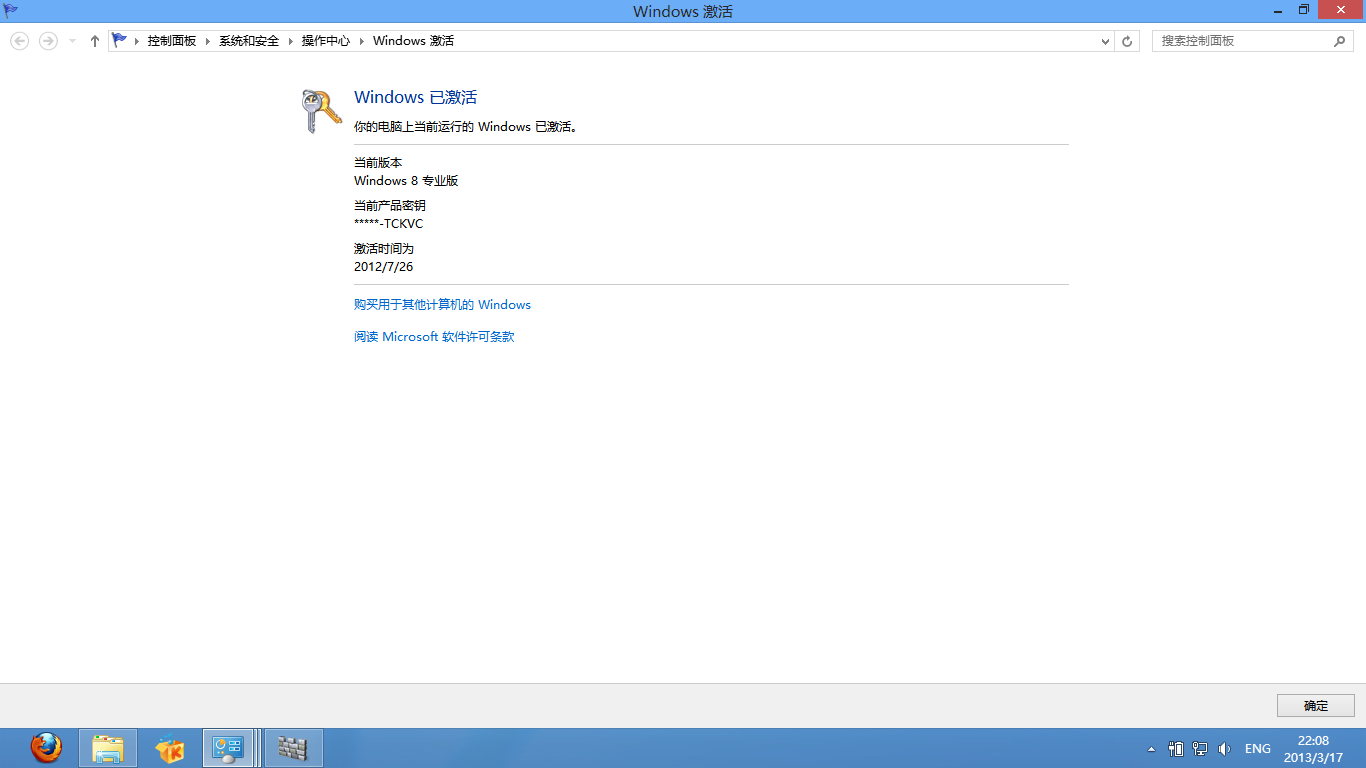Expand the chevron after 操作中心
The height and width of the screenshot is (768, 1366).
[363, 41]
